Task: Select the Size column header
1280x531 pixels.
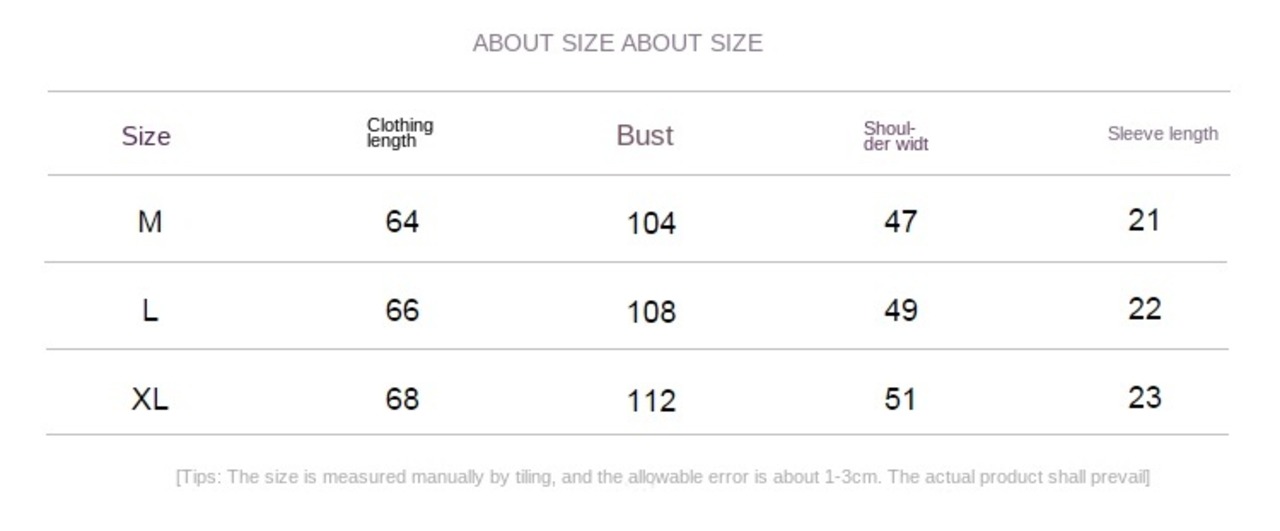Action: 146,136
